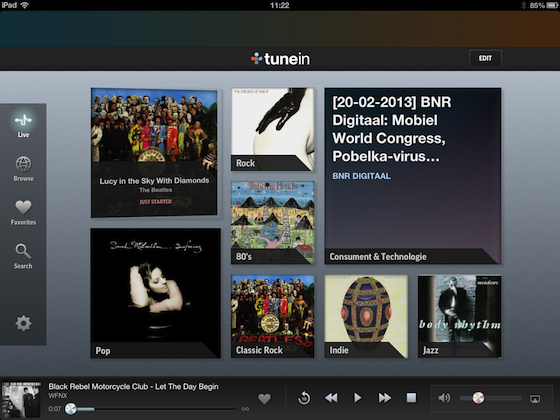Click the 11:22 clock in the status bar
This screenshot has width=560, height=420.
280,5
